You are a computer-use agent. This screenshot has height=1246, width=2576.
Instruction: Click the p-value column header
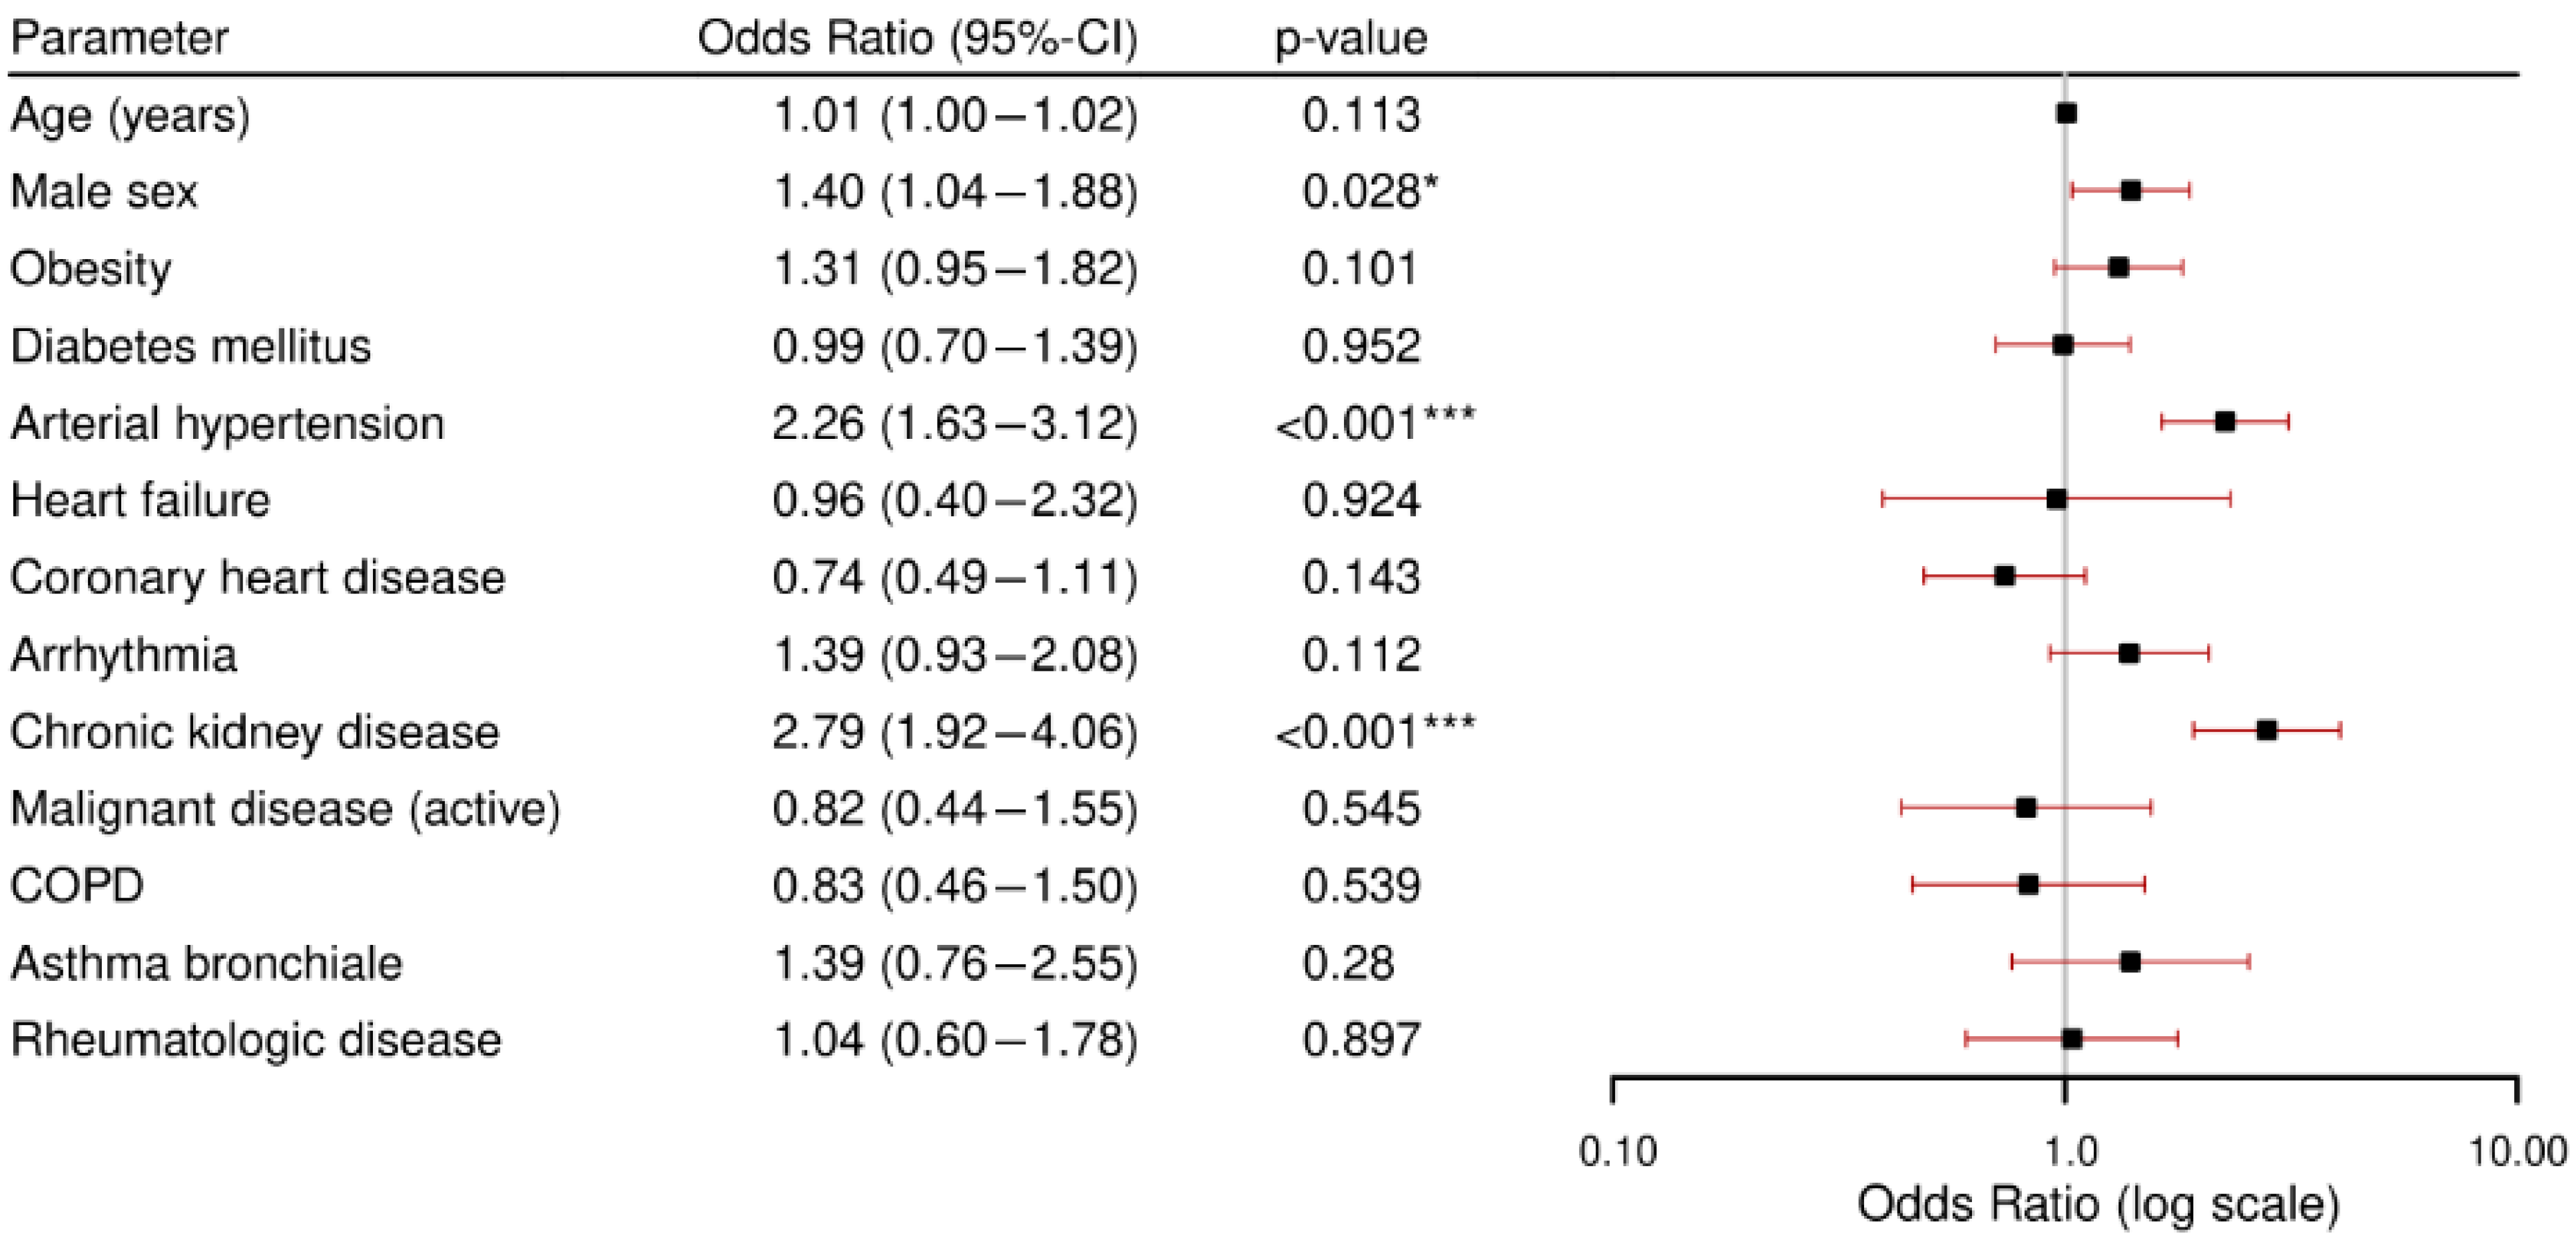pos(1351,38)
